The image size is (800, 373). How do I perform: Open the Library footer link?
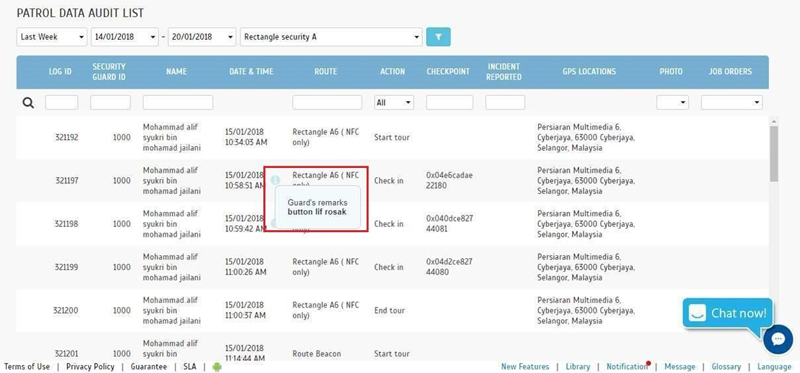tap(578, 367)
